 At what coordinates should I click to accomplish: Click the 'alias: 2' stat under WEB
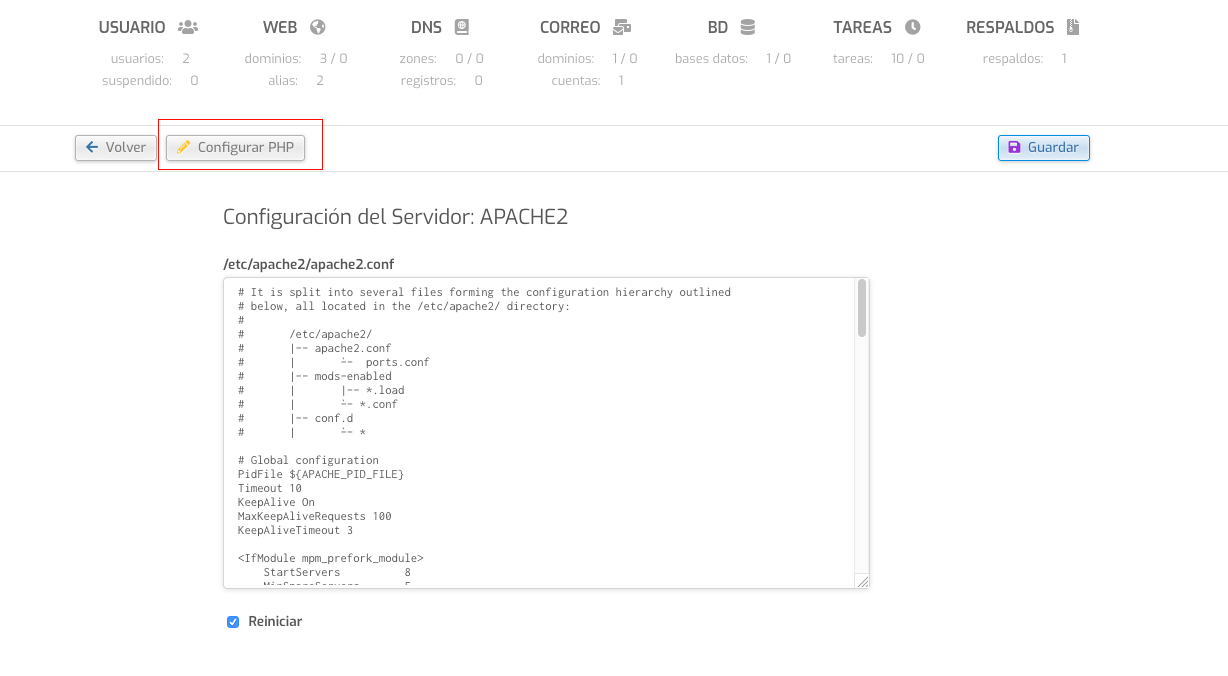[296, 80]
